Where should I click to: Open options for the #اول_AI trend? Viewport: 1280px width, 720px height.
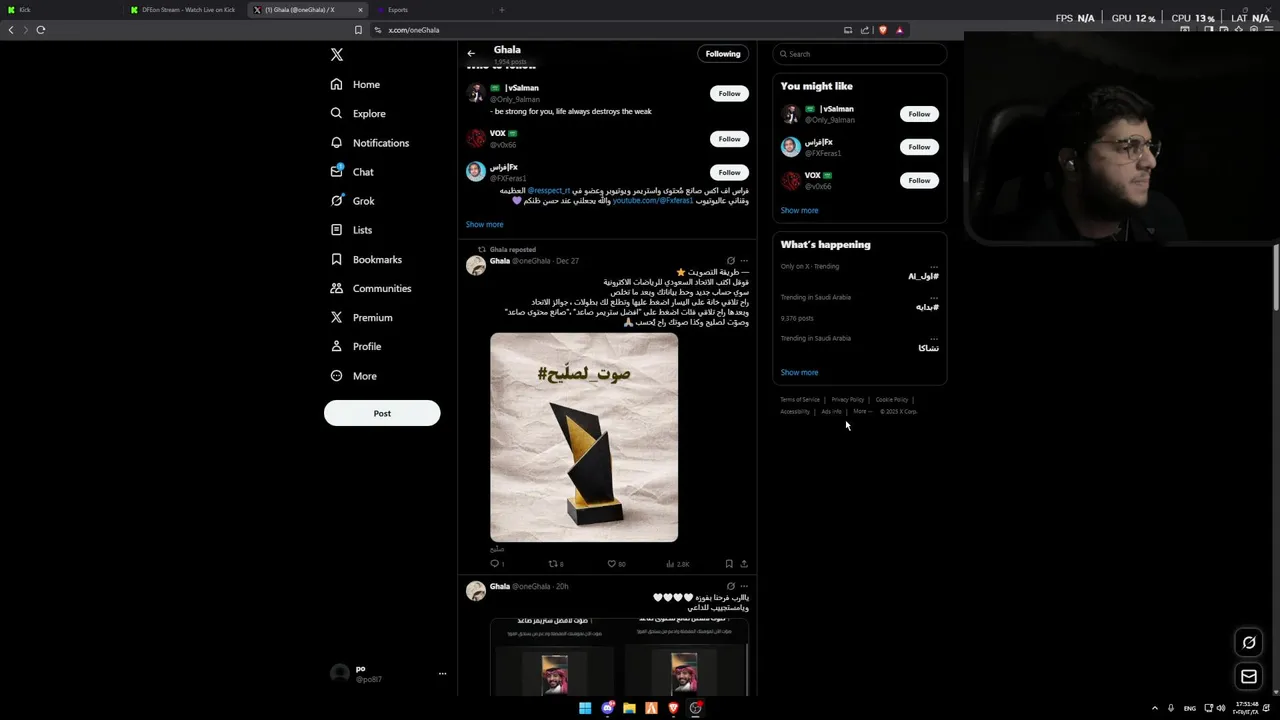click(934, 266)
